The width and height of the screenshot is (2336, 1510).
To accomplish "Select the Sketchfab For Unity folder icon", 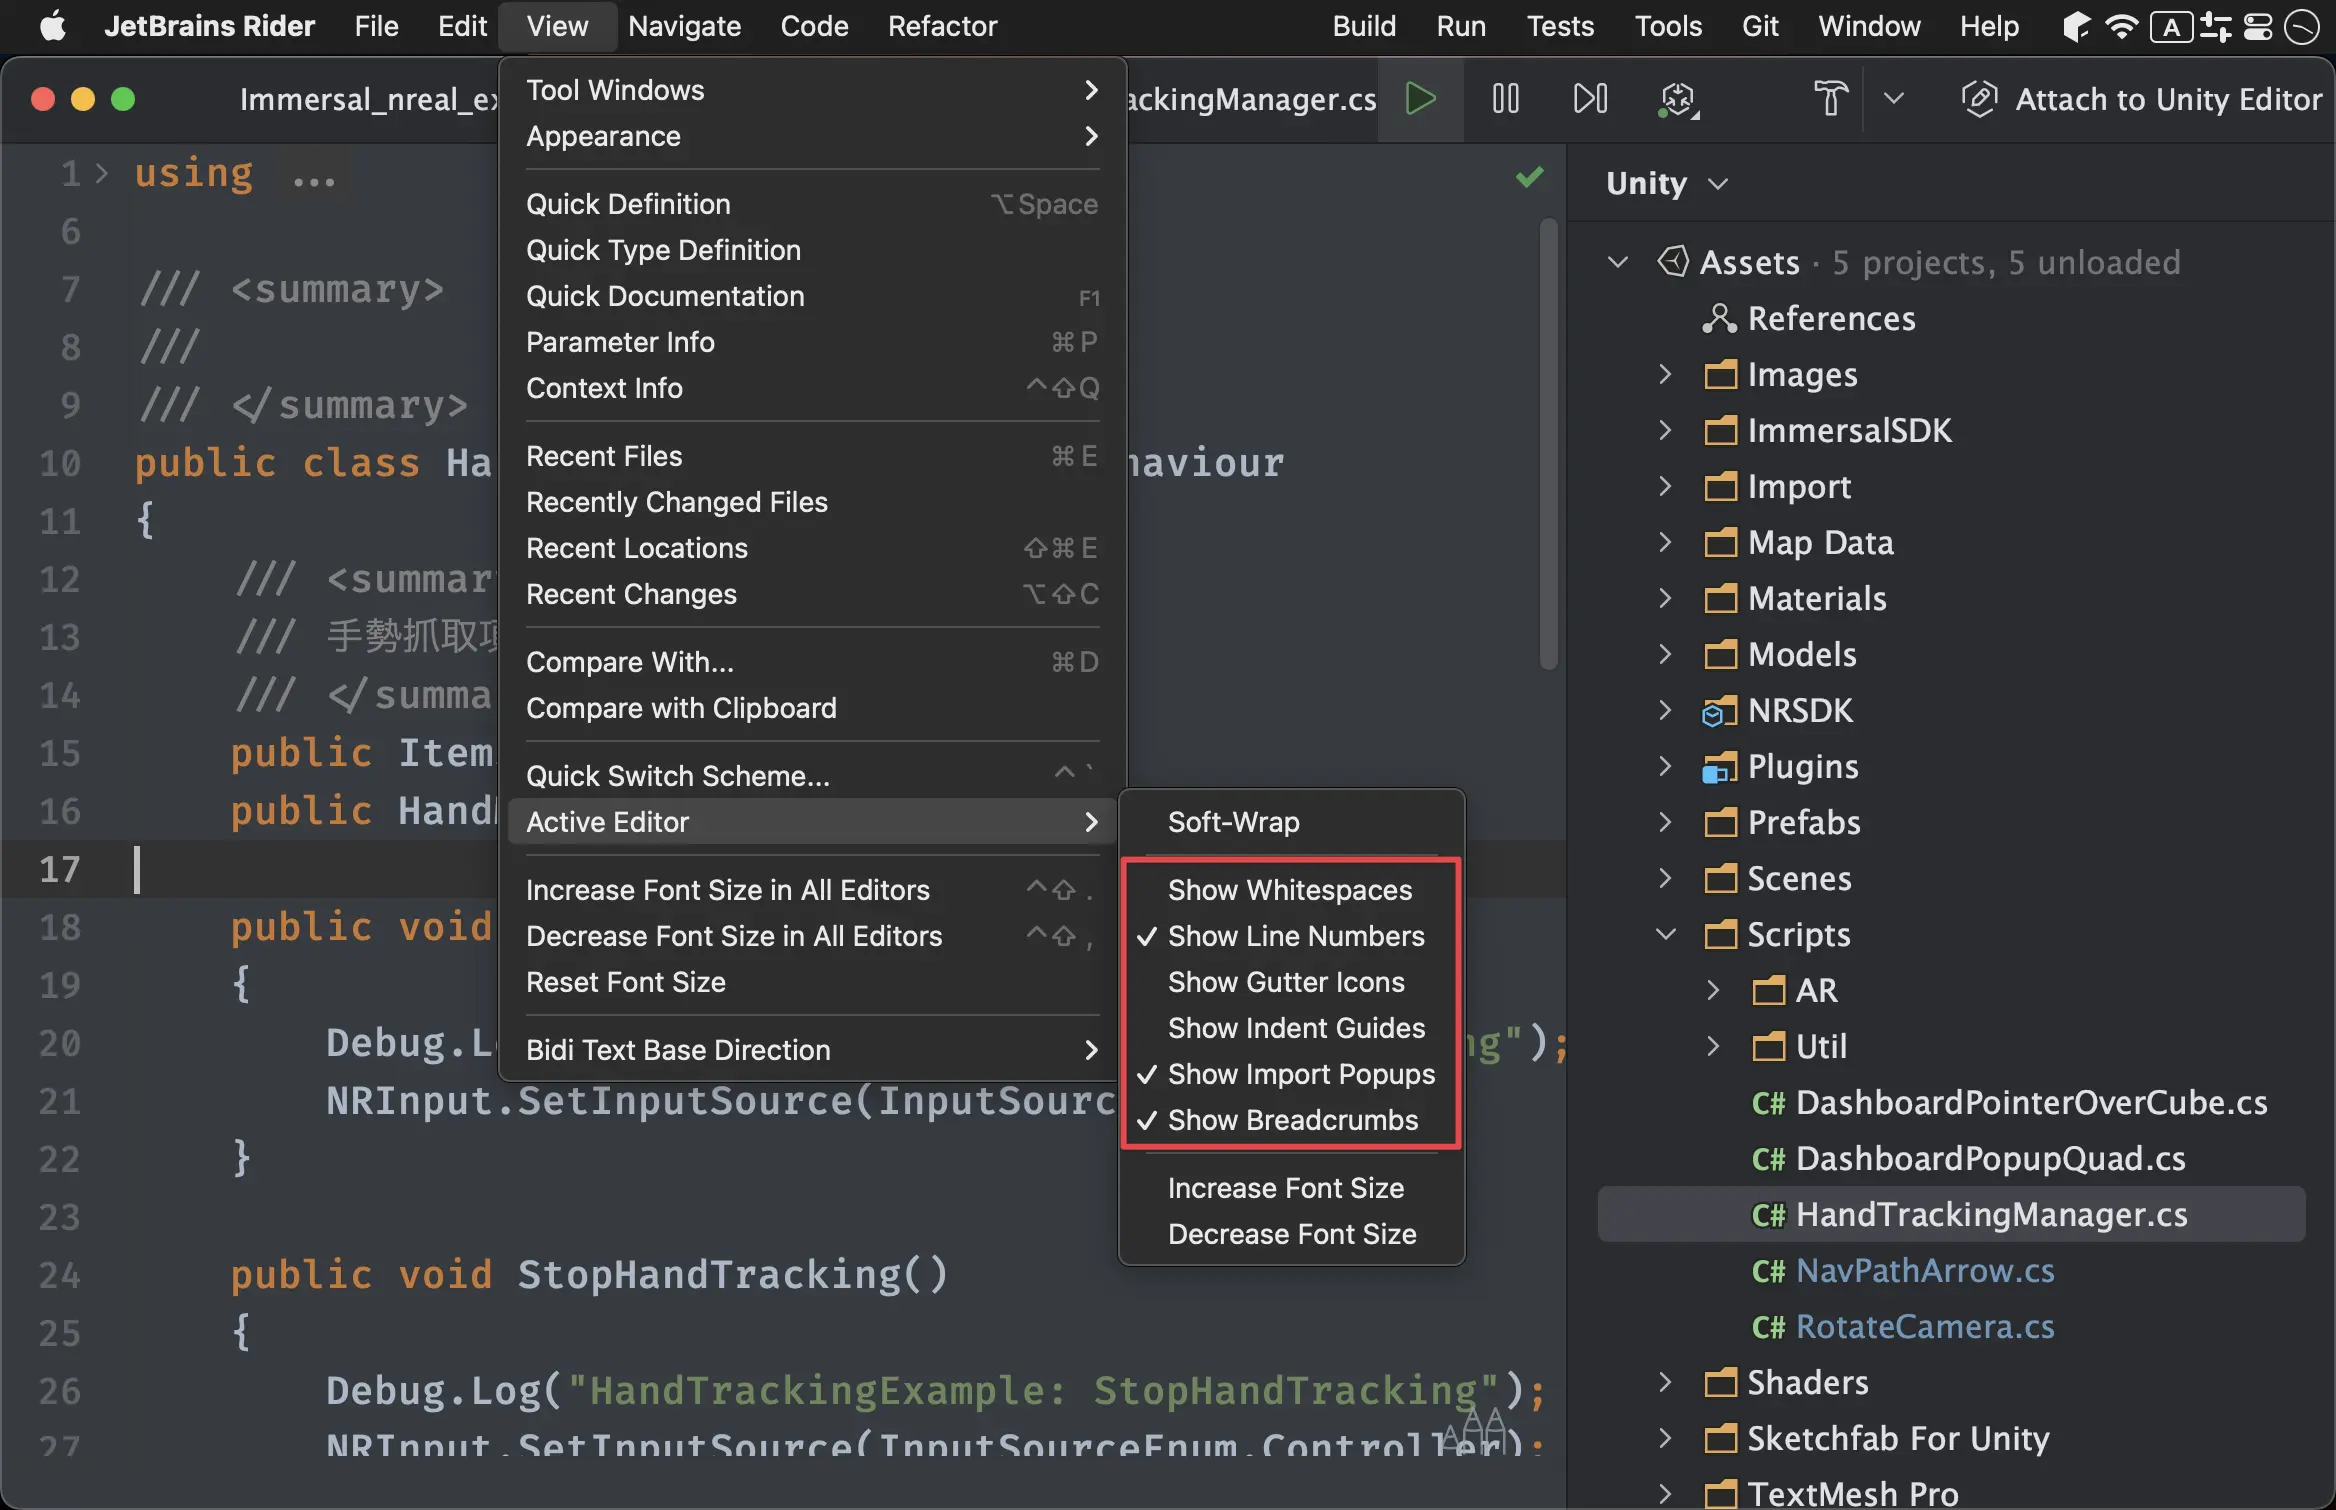I will [1721, 1439].
